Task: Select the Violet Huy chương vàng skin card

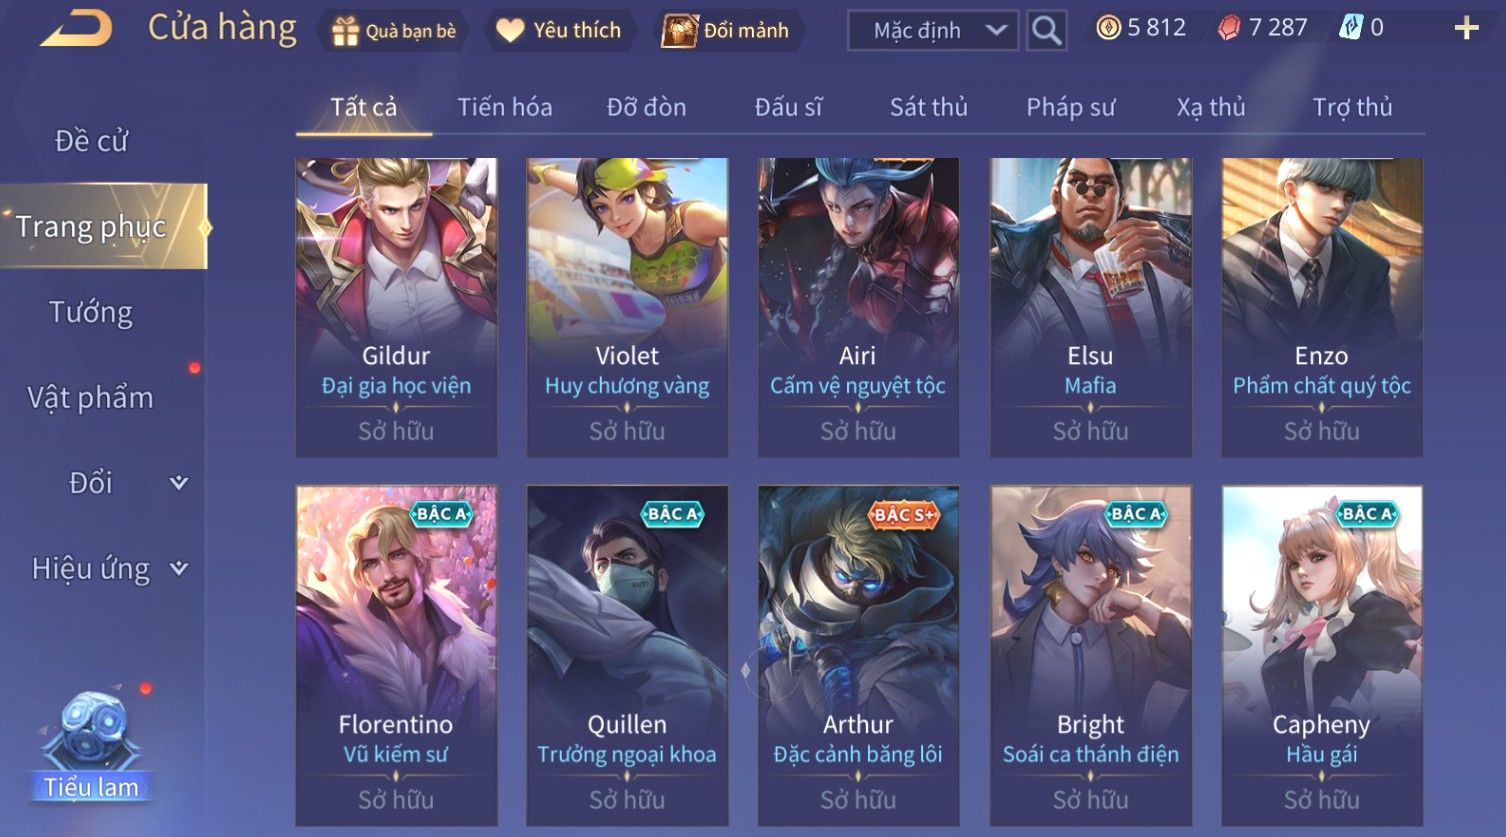Action: click(627, 307)
